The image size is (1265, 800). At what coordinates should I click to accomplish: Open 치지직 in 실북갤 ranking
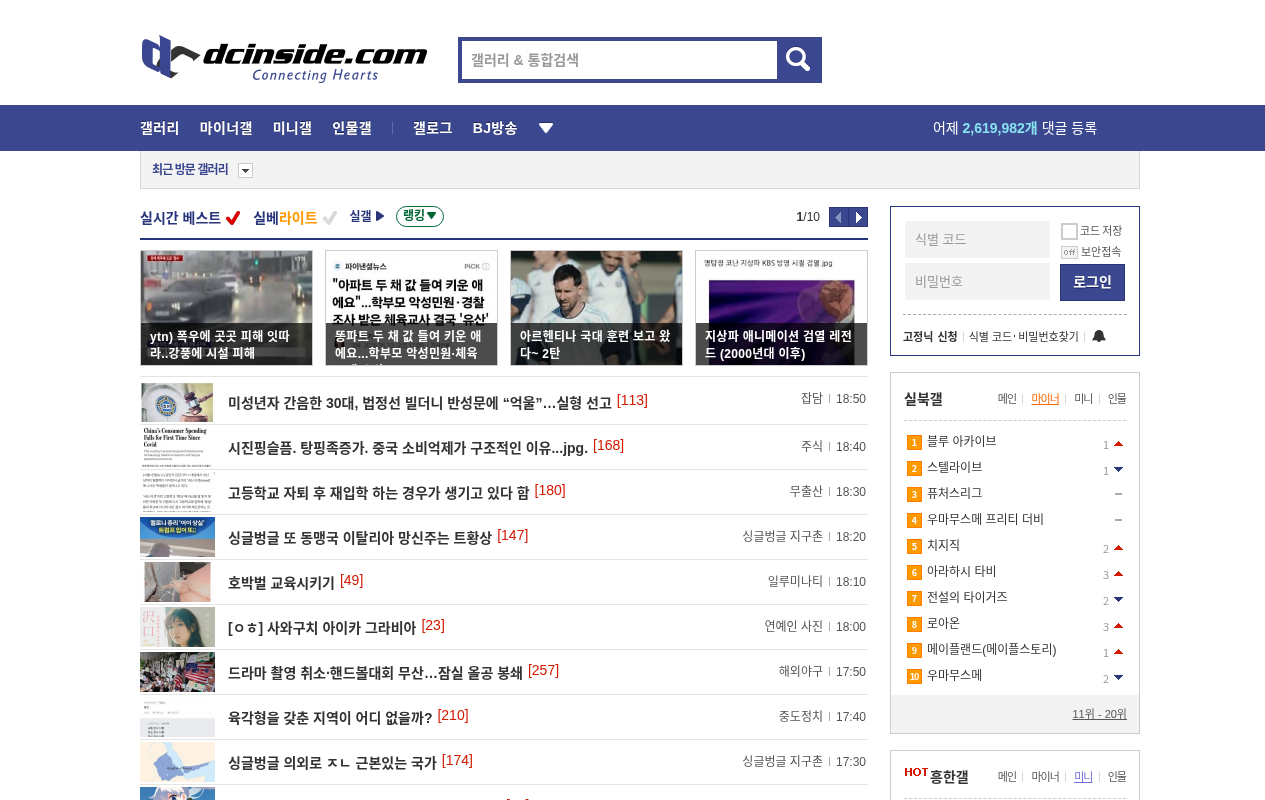click(x=943, y=545)
